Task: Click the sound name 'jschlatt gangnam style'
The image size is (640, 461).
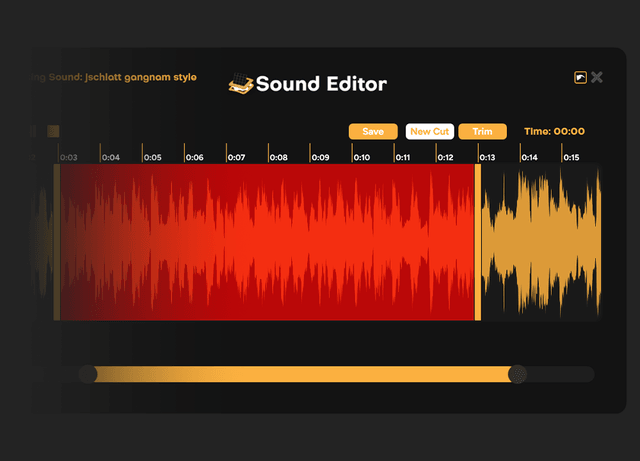Action: click(x=141, y=77)
